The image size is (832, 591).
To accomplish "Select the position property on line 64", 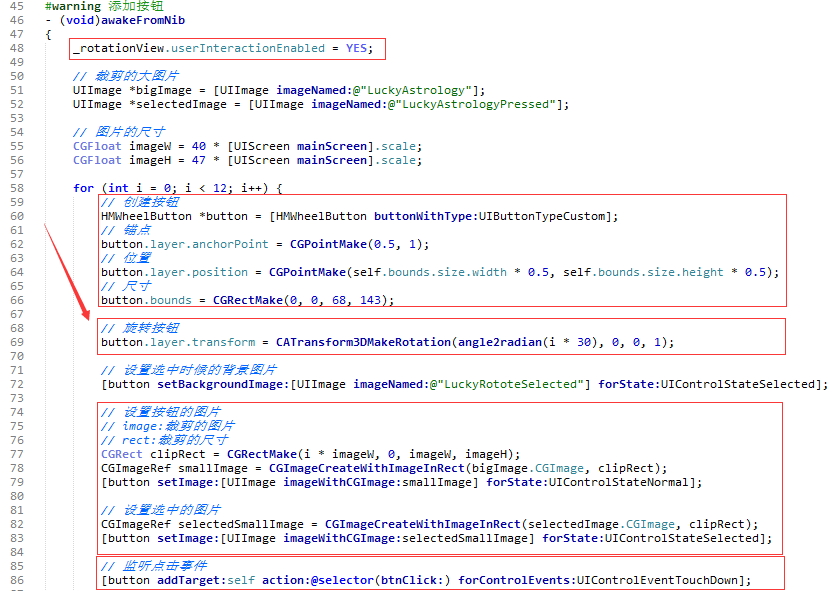I will (220, 272).
